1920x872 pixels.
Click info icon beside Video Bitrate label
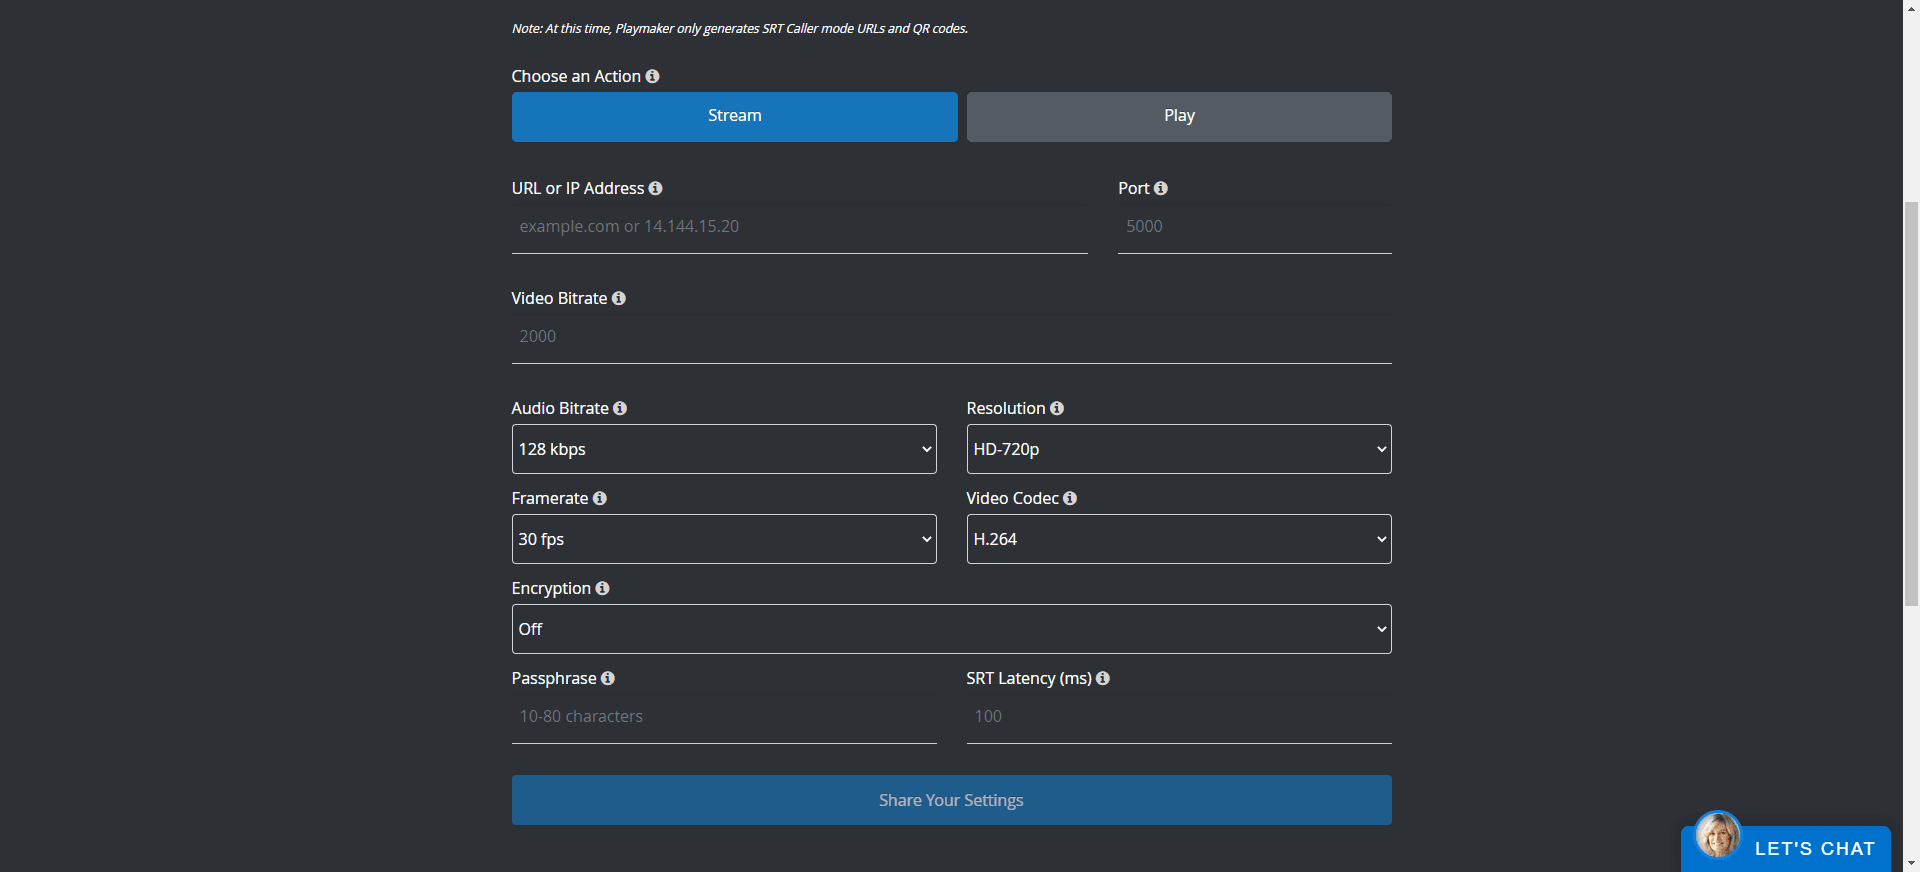click(618, 298)
